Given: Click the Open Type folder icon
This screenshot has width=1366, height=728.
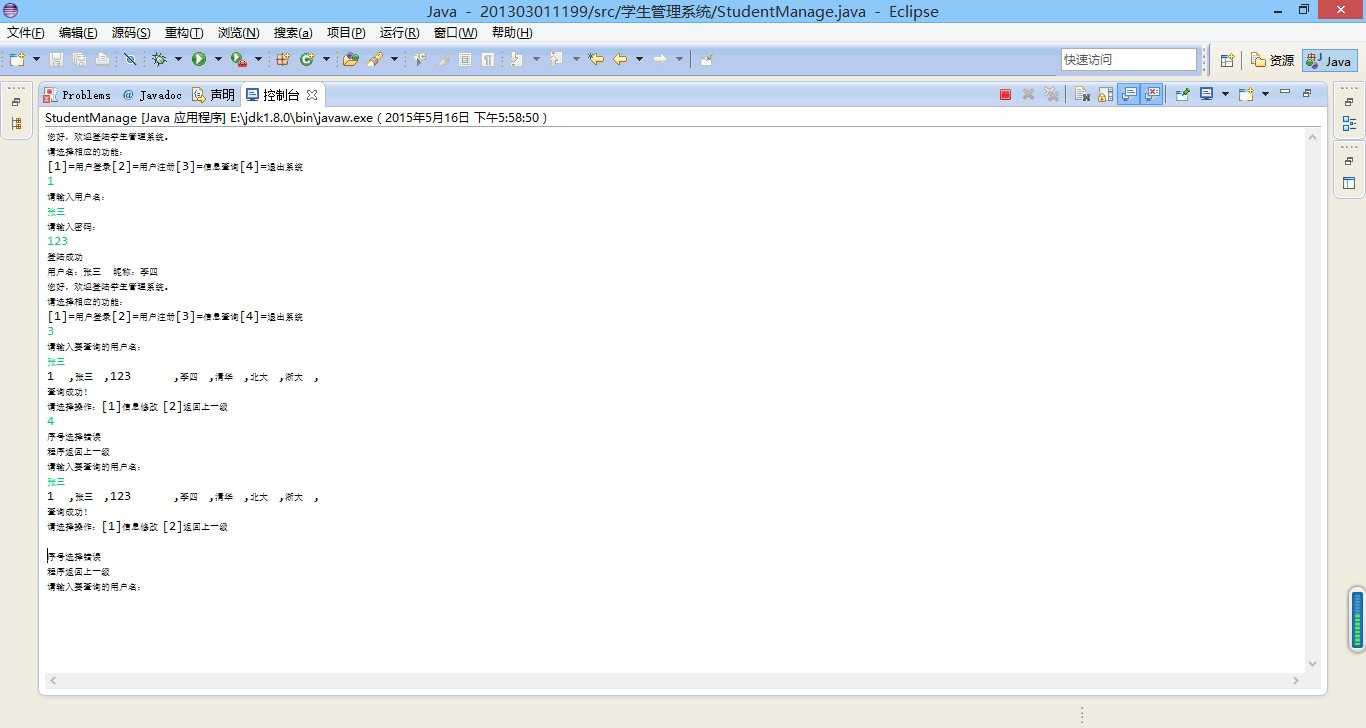Looking at the screenshot, I should pos(350,60).
